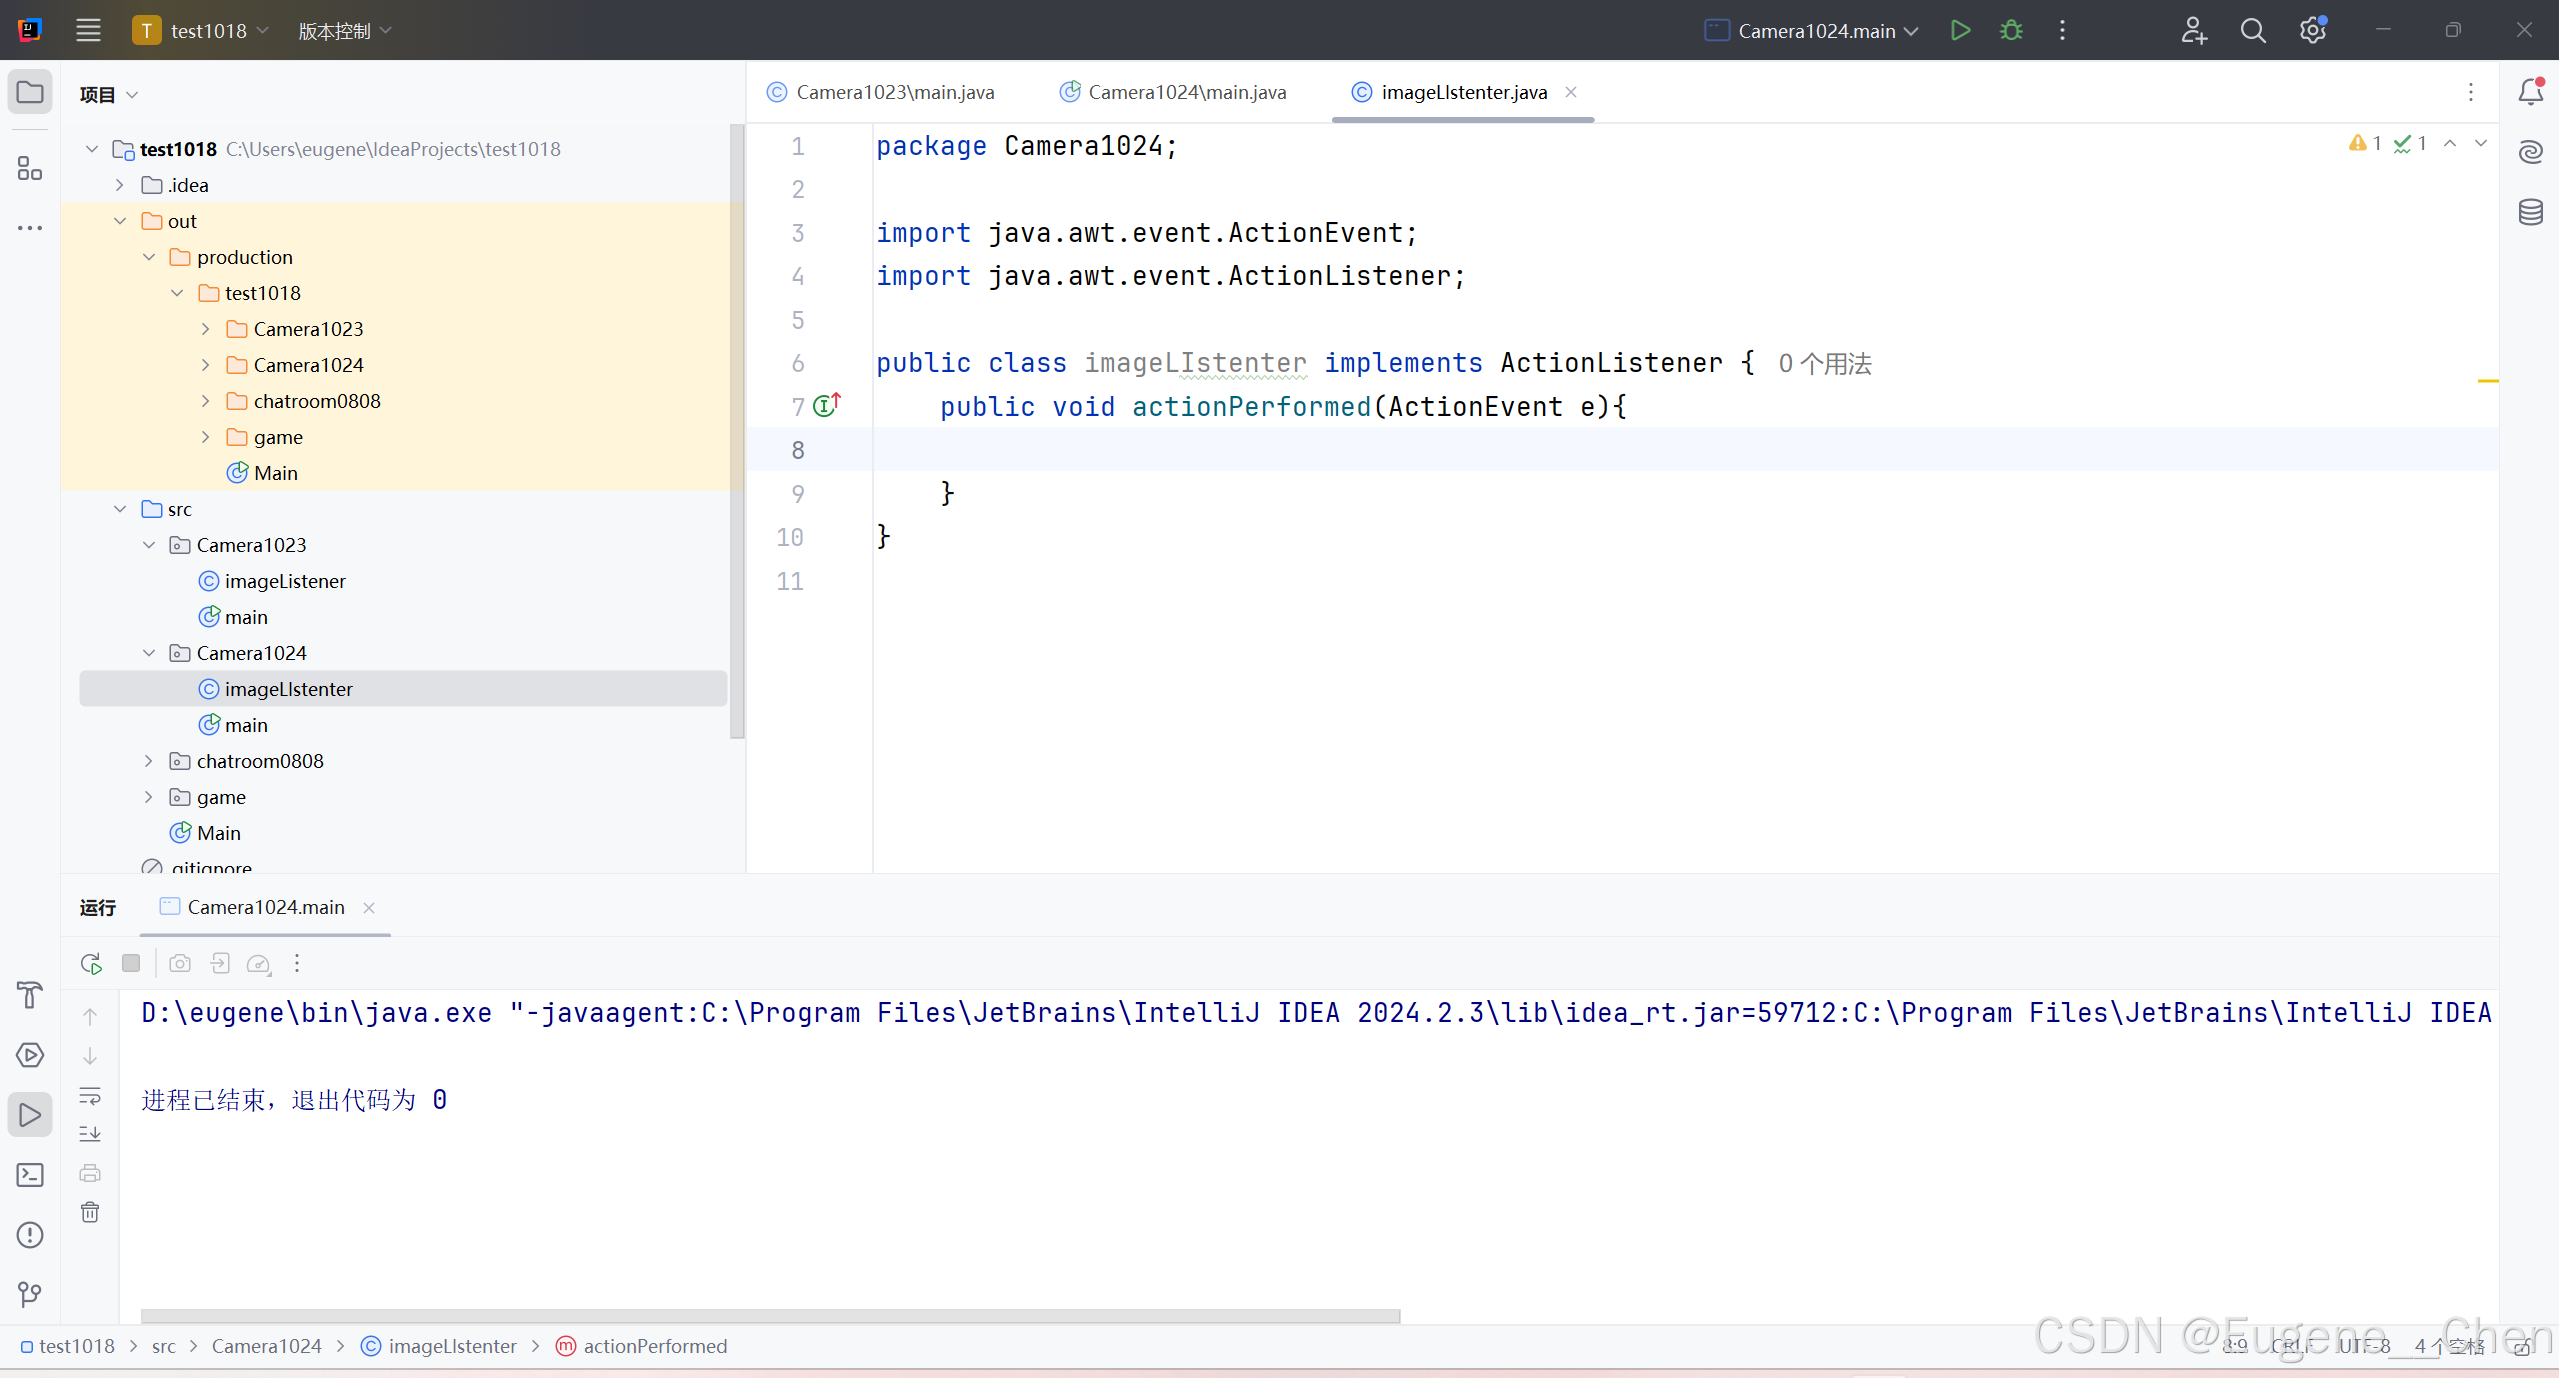Click the green Run button in toolbar
Screen dimensions: 2559x1378
coord(1960,30)
